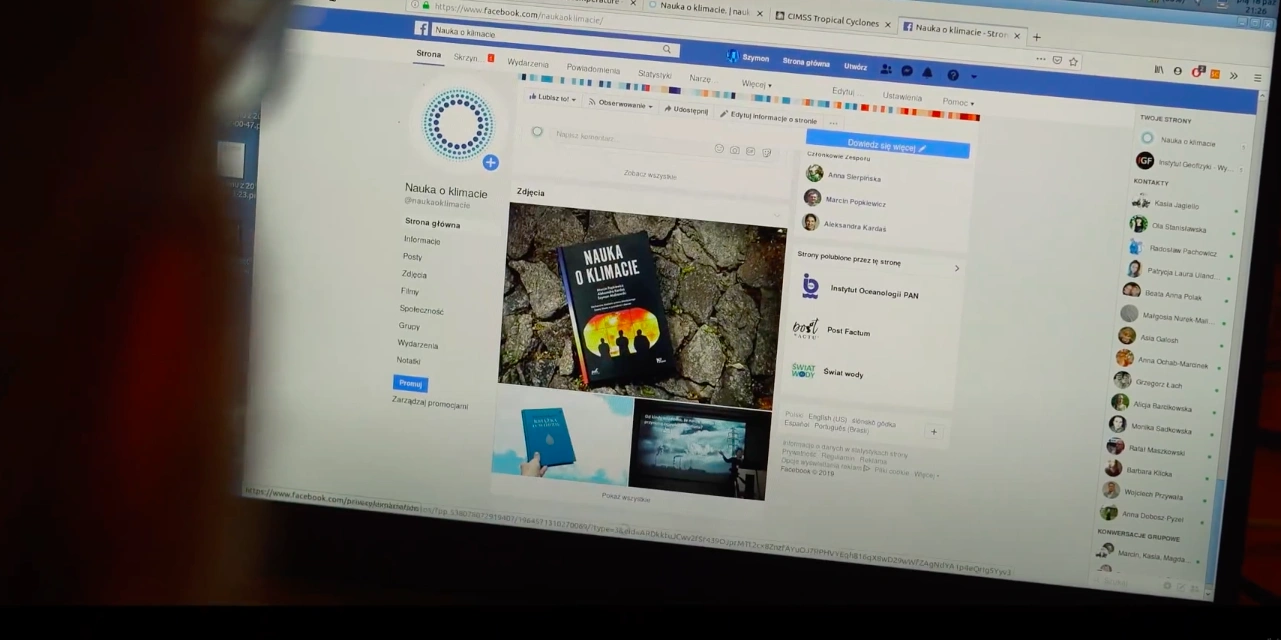Click the Udostępnij button
This screenshot has height=640, width=1281.
click(686, 110)
